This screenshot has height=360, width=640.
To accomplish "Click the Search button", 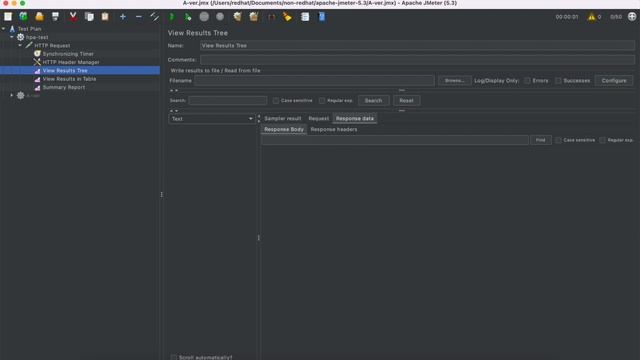I will pyautogui.click(x=373, y=100).
